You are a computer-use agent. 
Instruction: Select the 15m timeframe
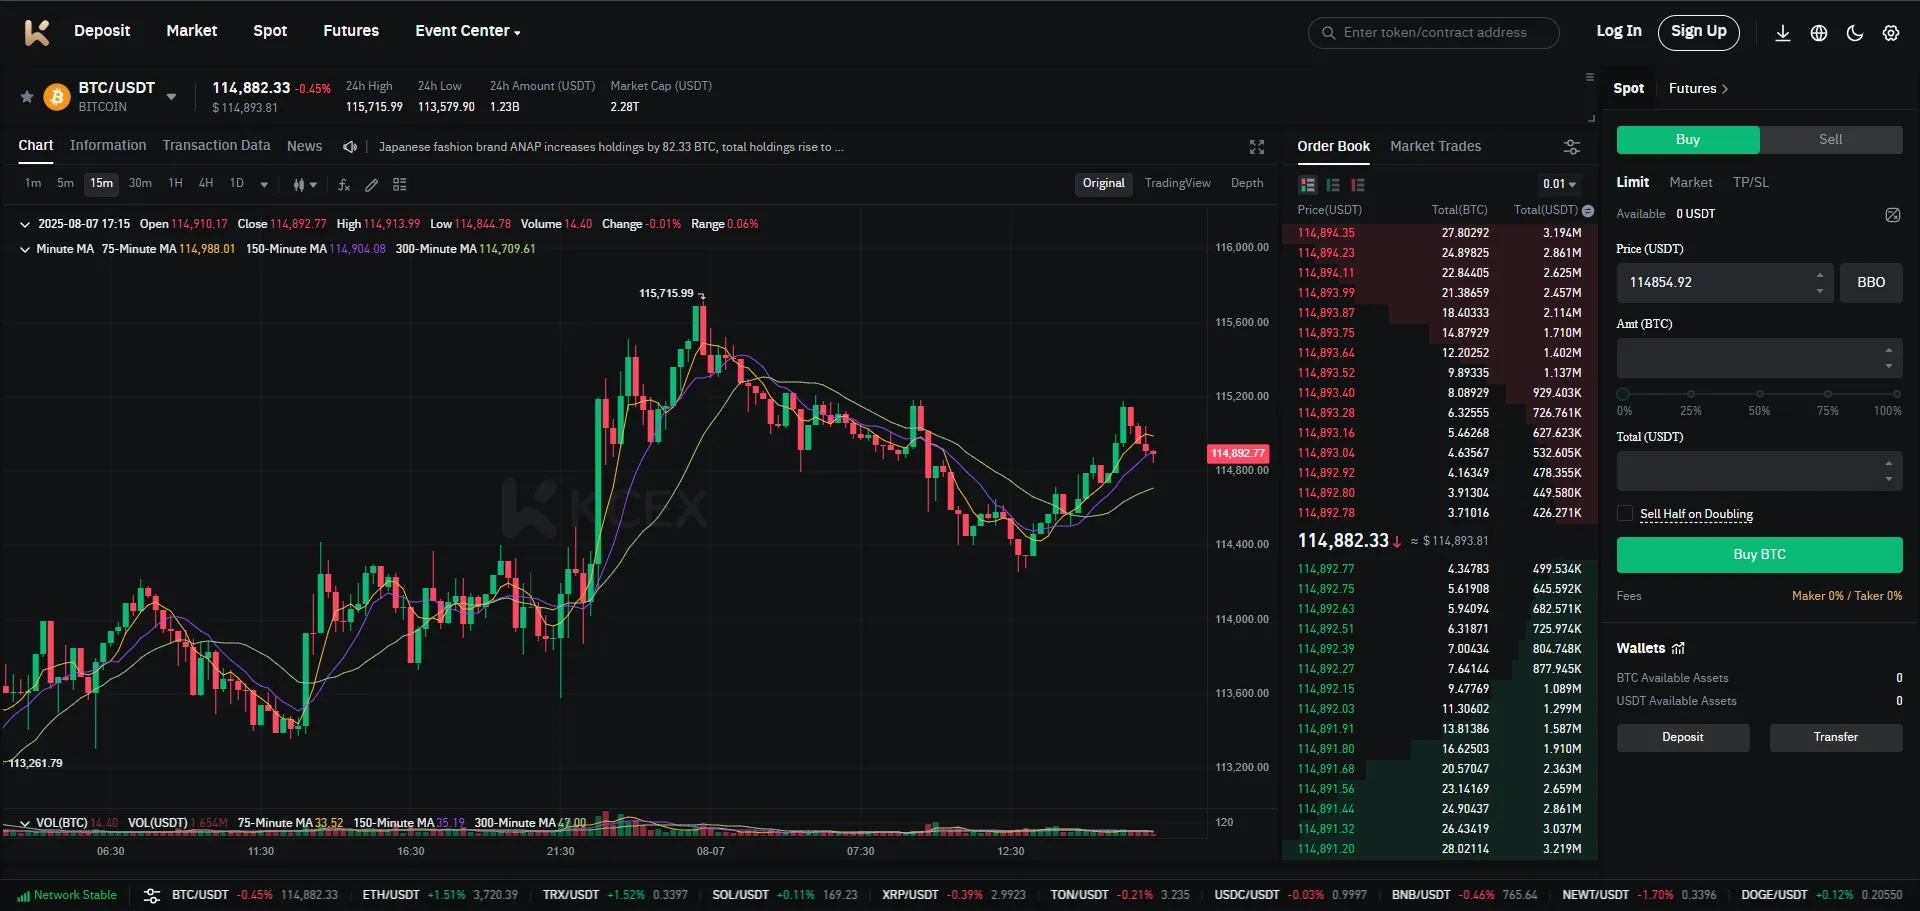[102, 184]
